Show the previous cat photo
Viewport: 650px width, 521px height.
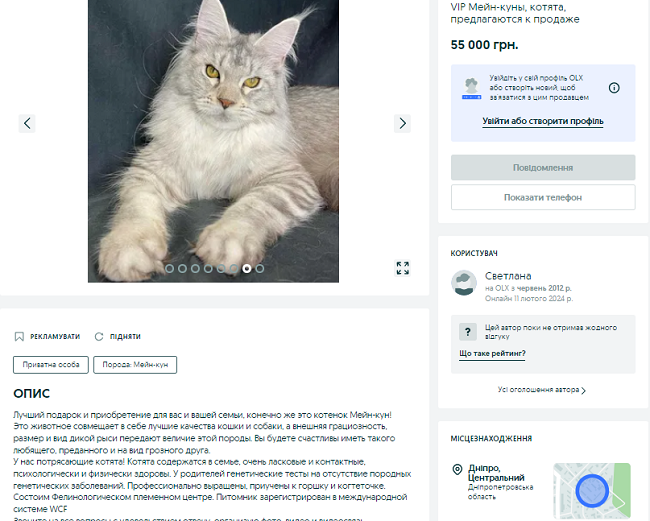(27, 124)
